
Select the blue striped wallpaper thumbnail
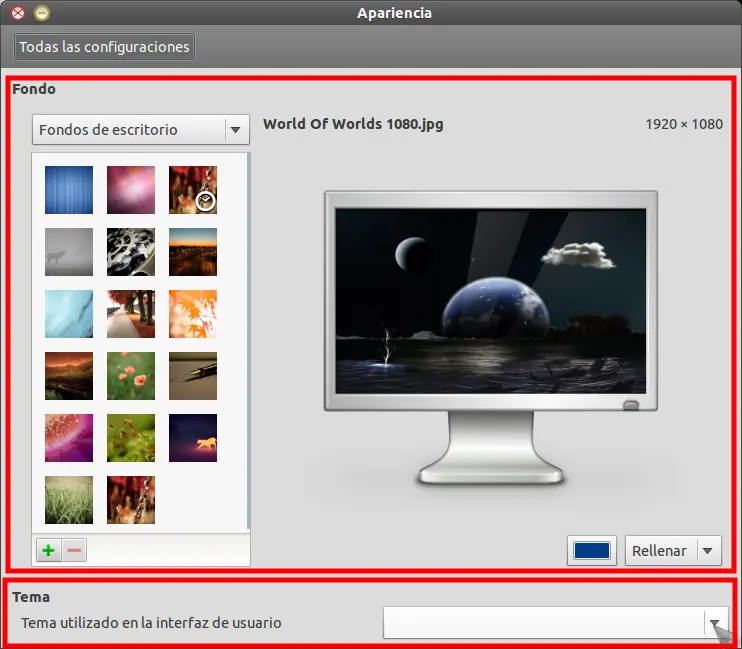69,190
